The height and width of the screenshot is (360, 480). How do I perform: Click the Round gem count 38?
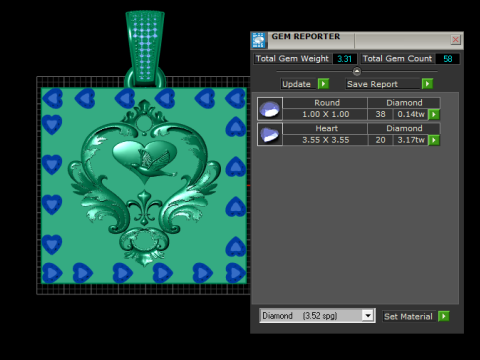380,114
